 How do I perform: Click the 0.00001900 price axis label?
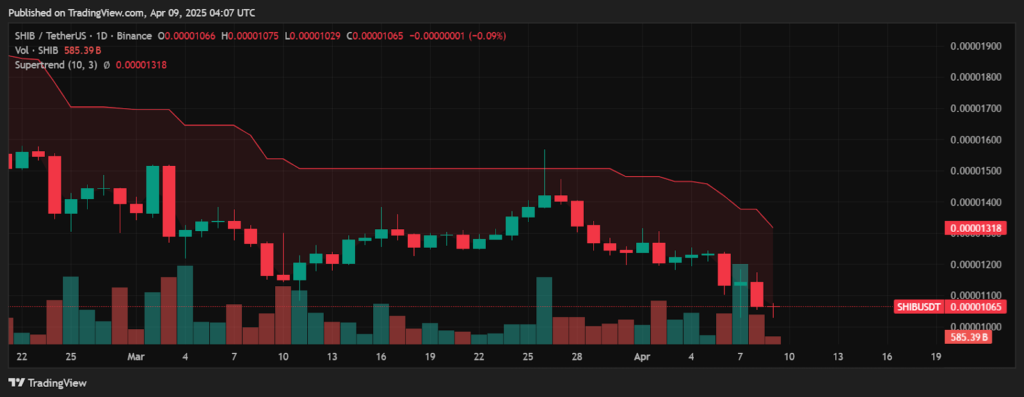click(976, 46)
